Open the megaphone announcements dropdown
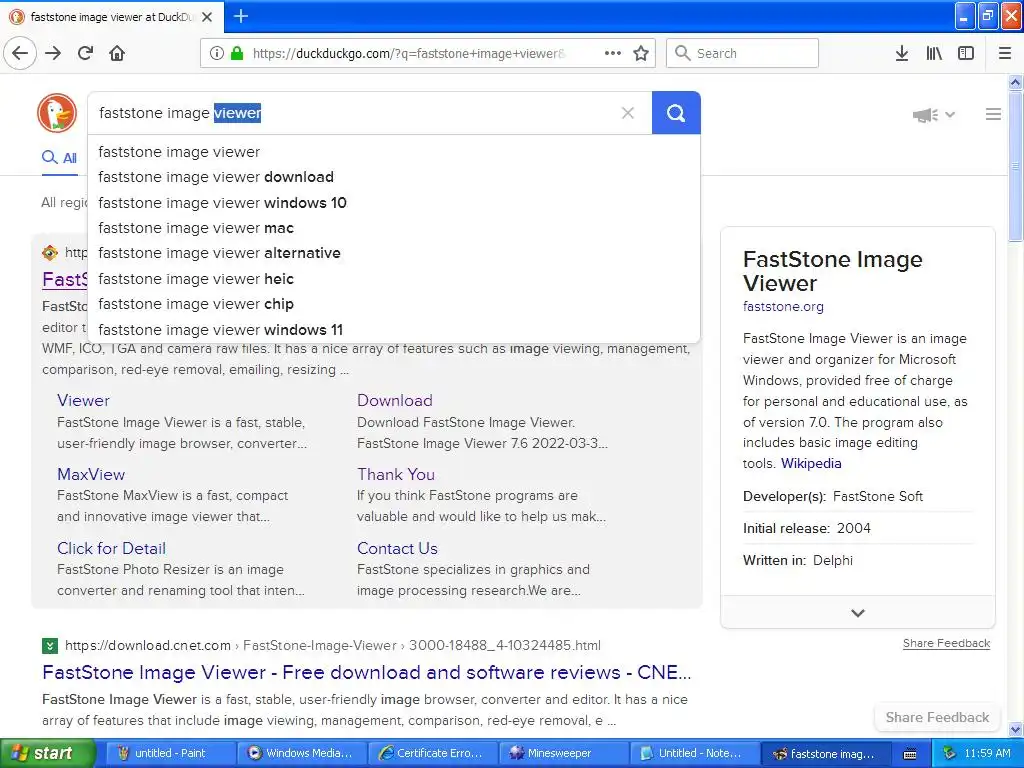The width and height of the screenshot is (1024, 768). (934, 115)
